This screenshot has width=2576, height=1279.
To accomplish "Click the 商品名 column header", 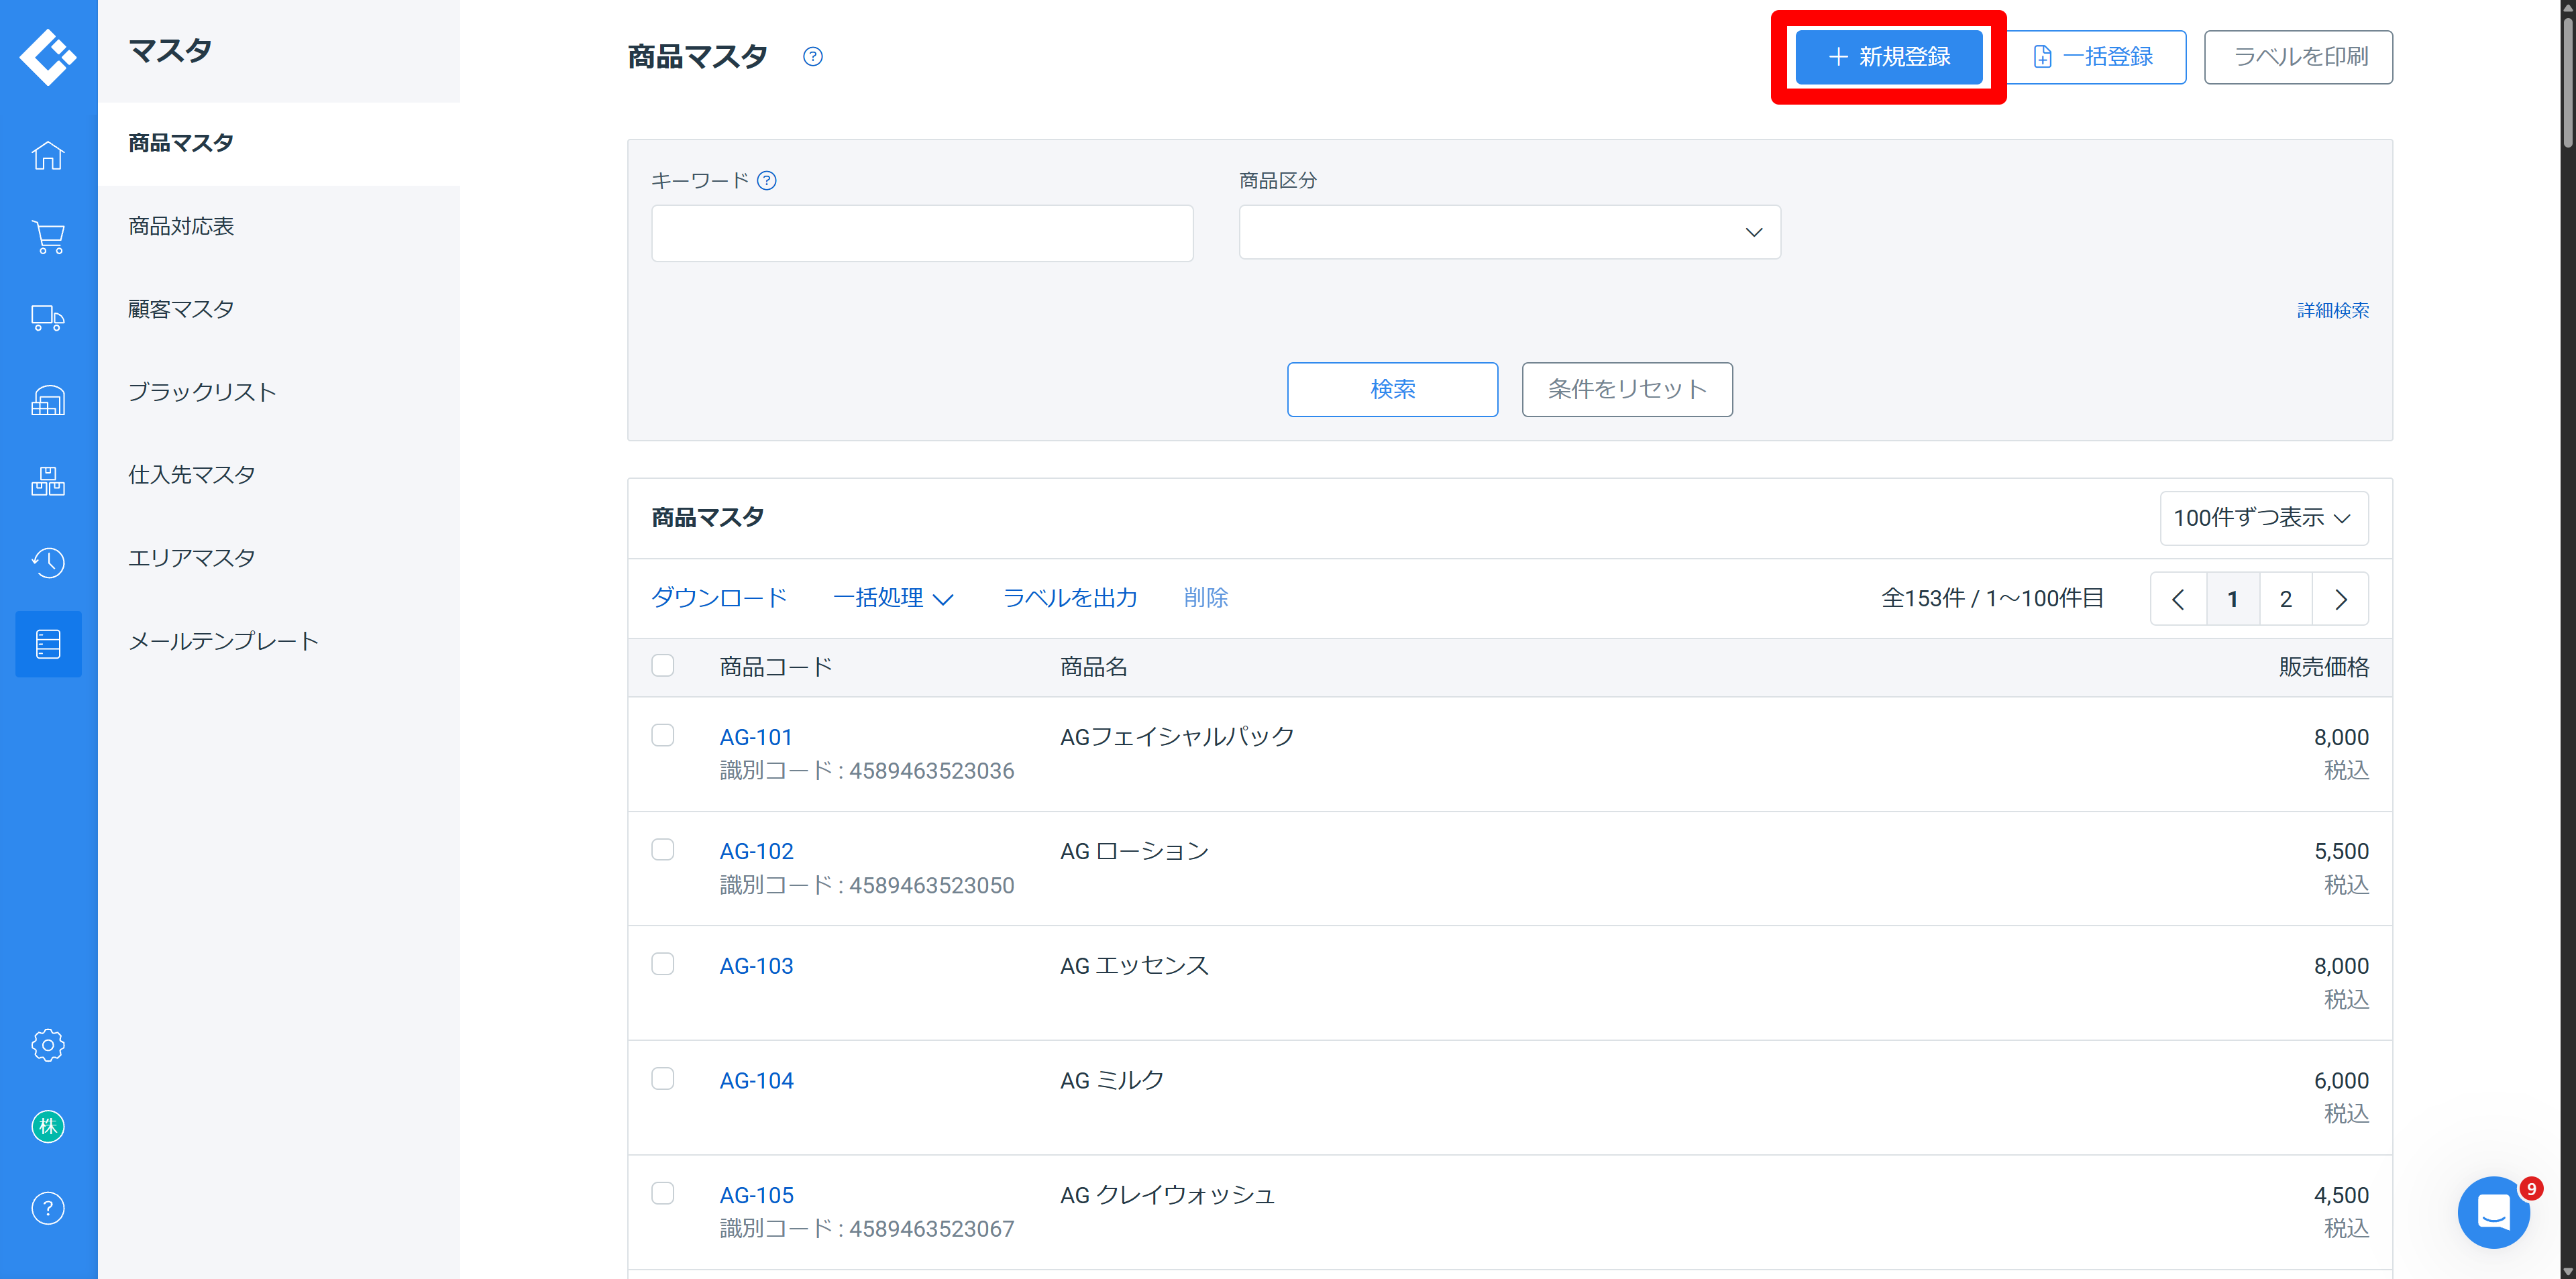I will click(x=1094, y=667).
